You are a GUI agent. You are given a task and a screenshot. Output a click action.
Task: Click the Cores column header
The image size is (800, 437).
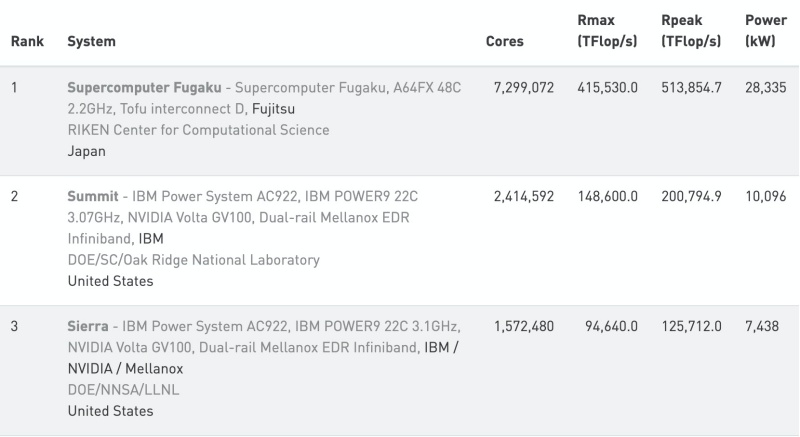pyautogui.click(x=503, y=42)
